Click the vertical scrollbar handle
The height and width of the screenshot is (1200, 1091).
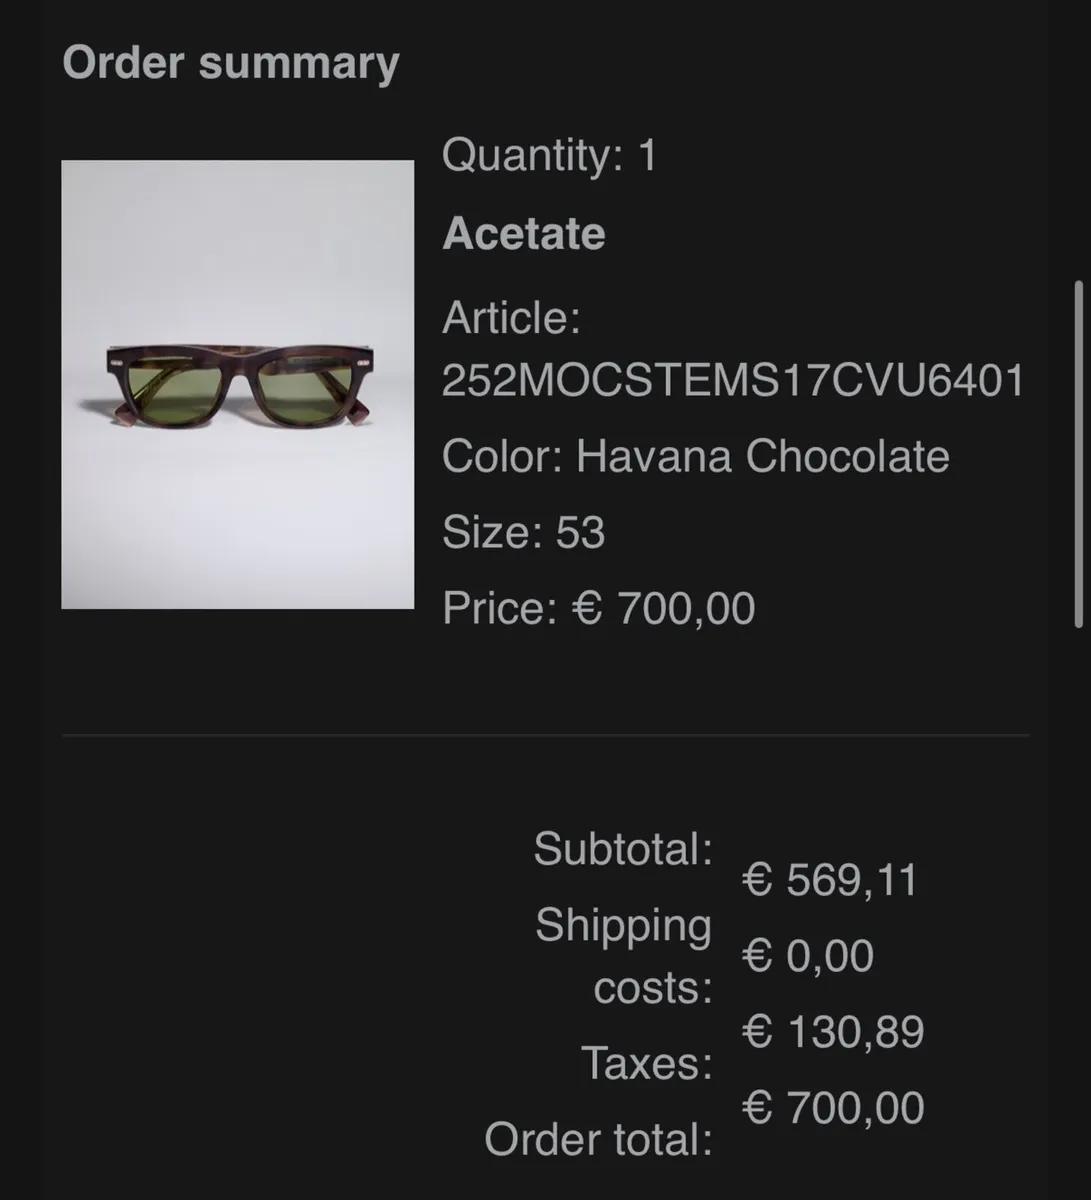(x=1078, y=455)
